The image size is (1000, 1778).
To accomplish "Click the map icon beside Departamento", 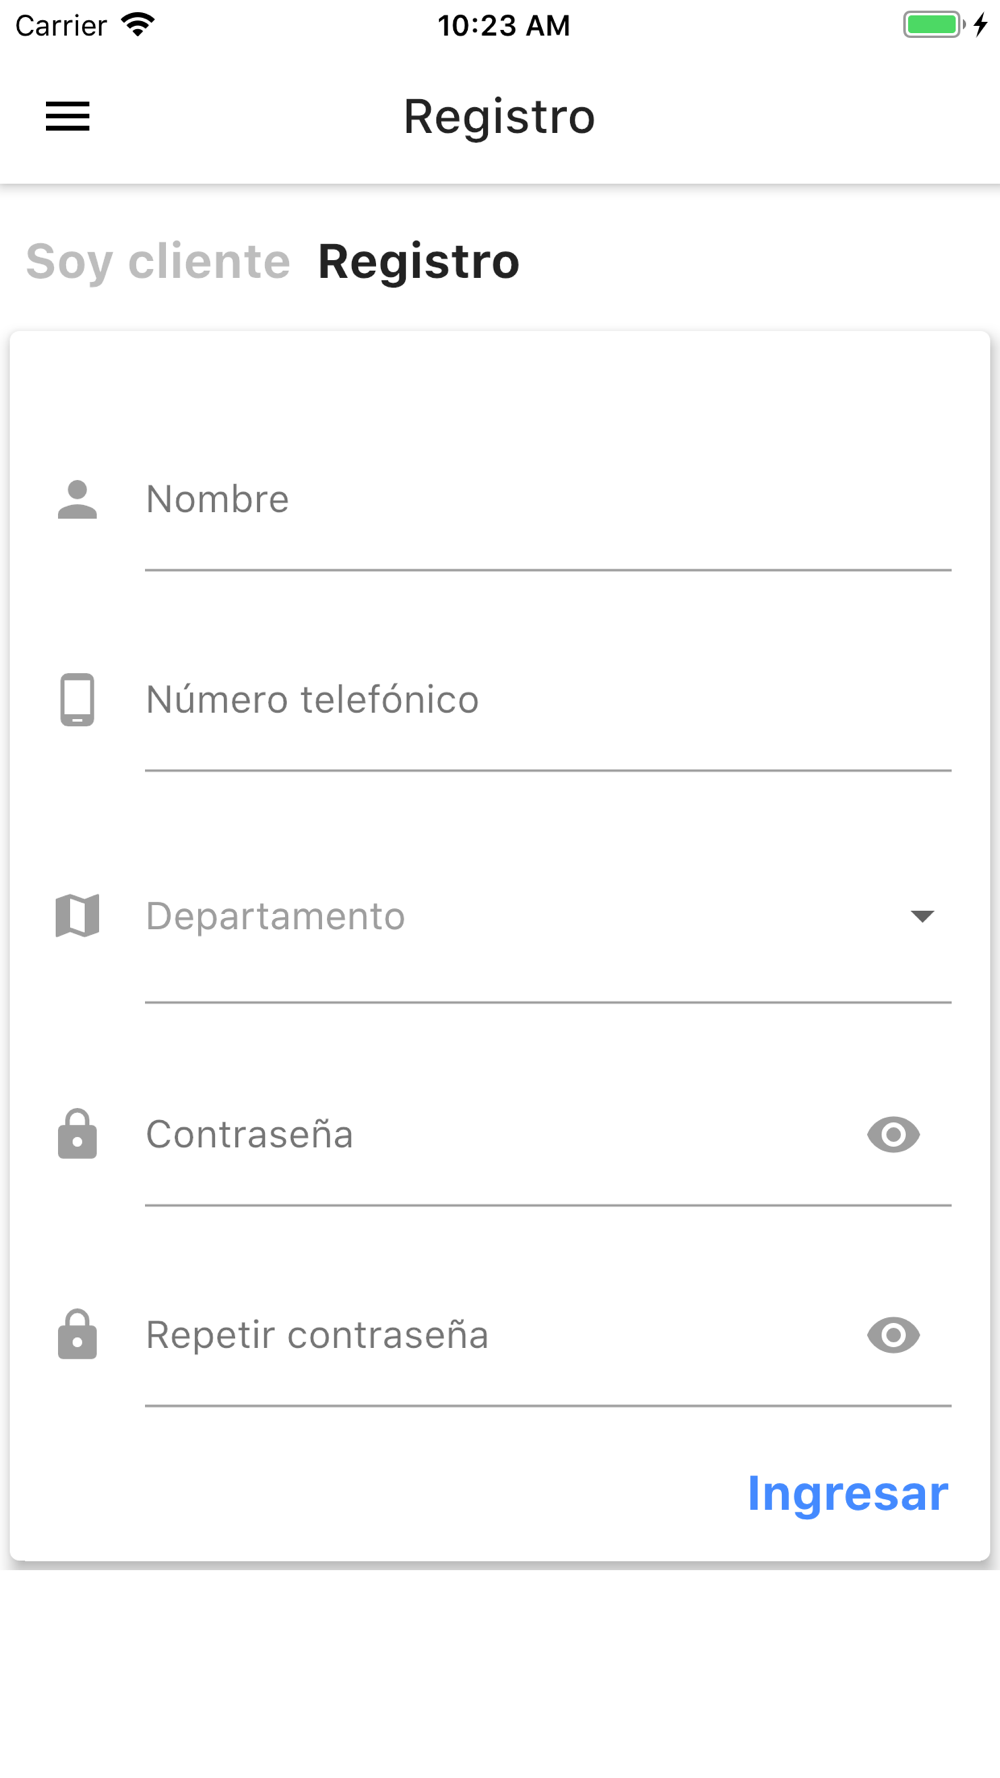I will coord(77,916).
